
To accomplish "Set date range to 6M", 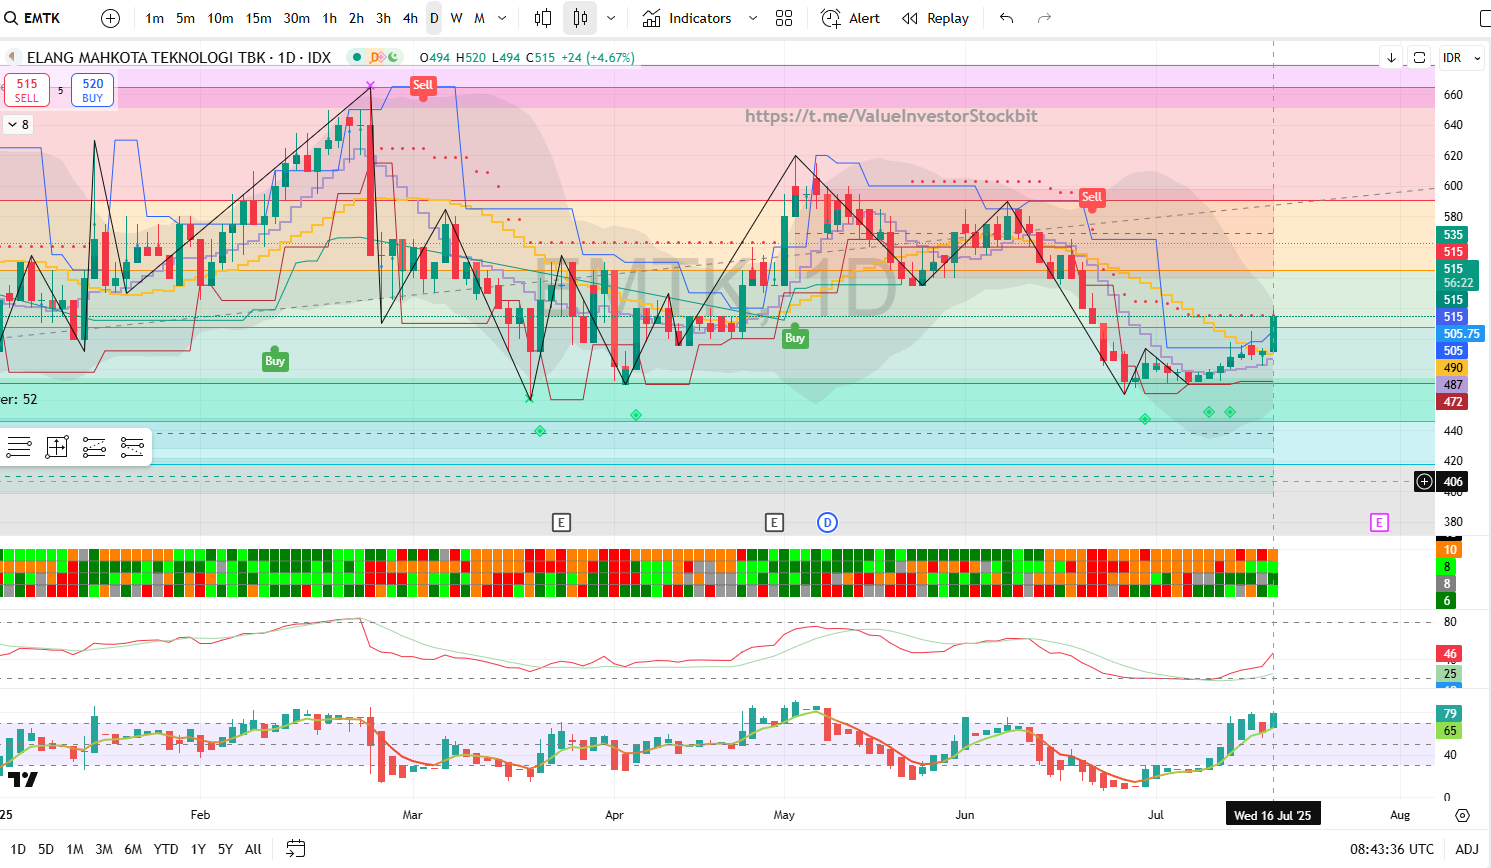I will (x=133, y=849).
